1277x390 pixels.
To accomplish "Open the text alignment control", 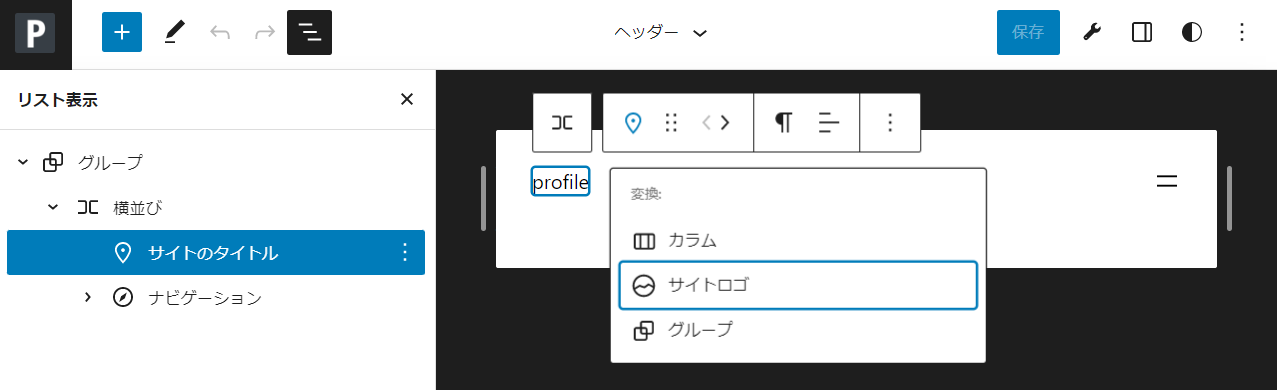I will pos(829,122).
